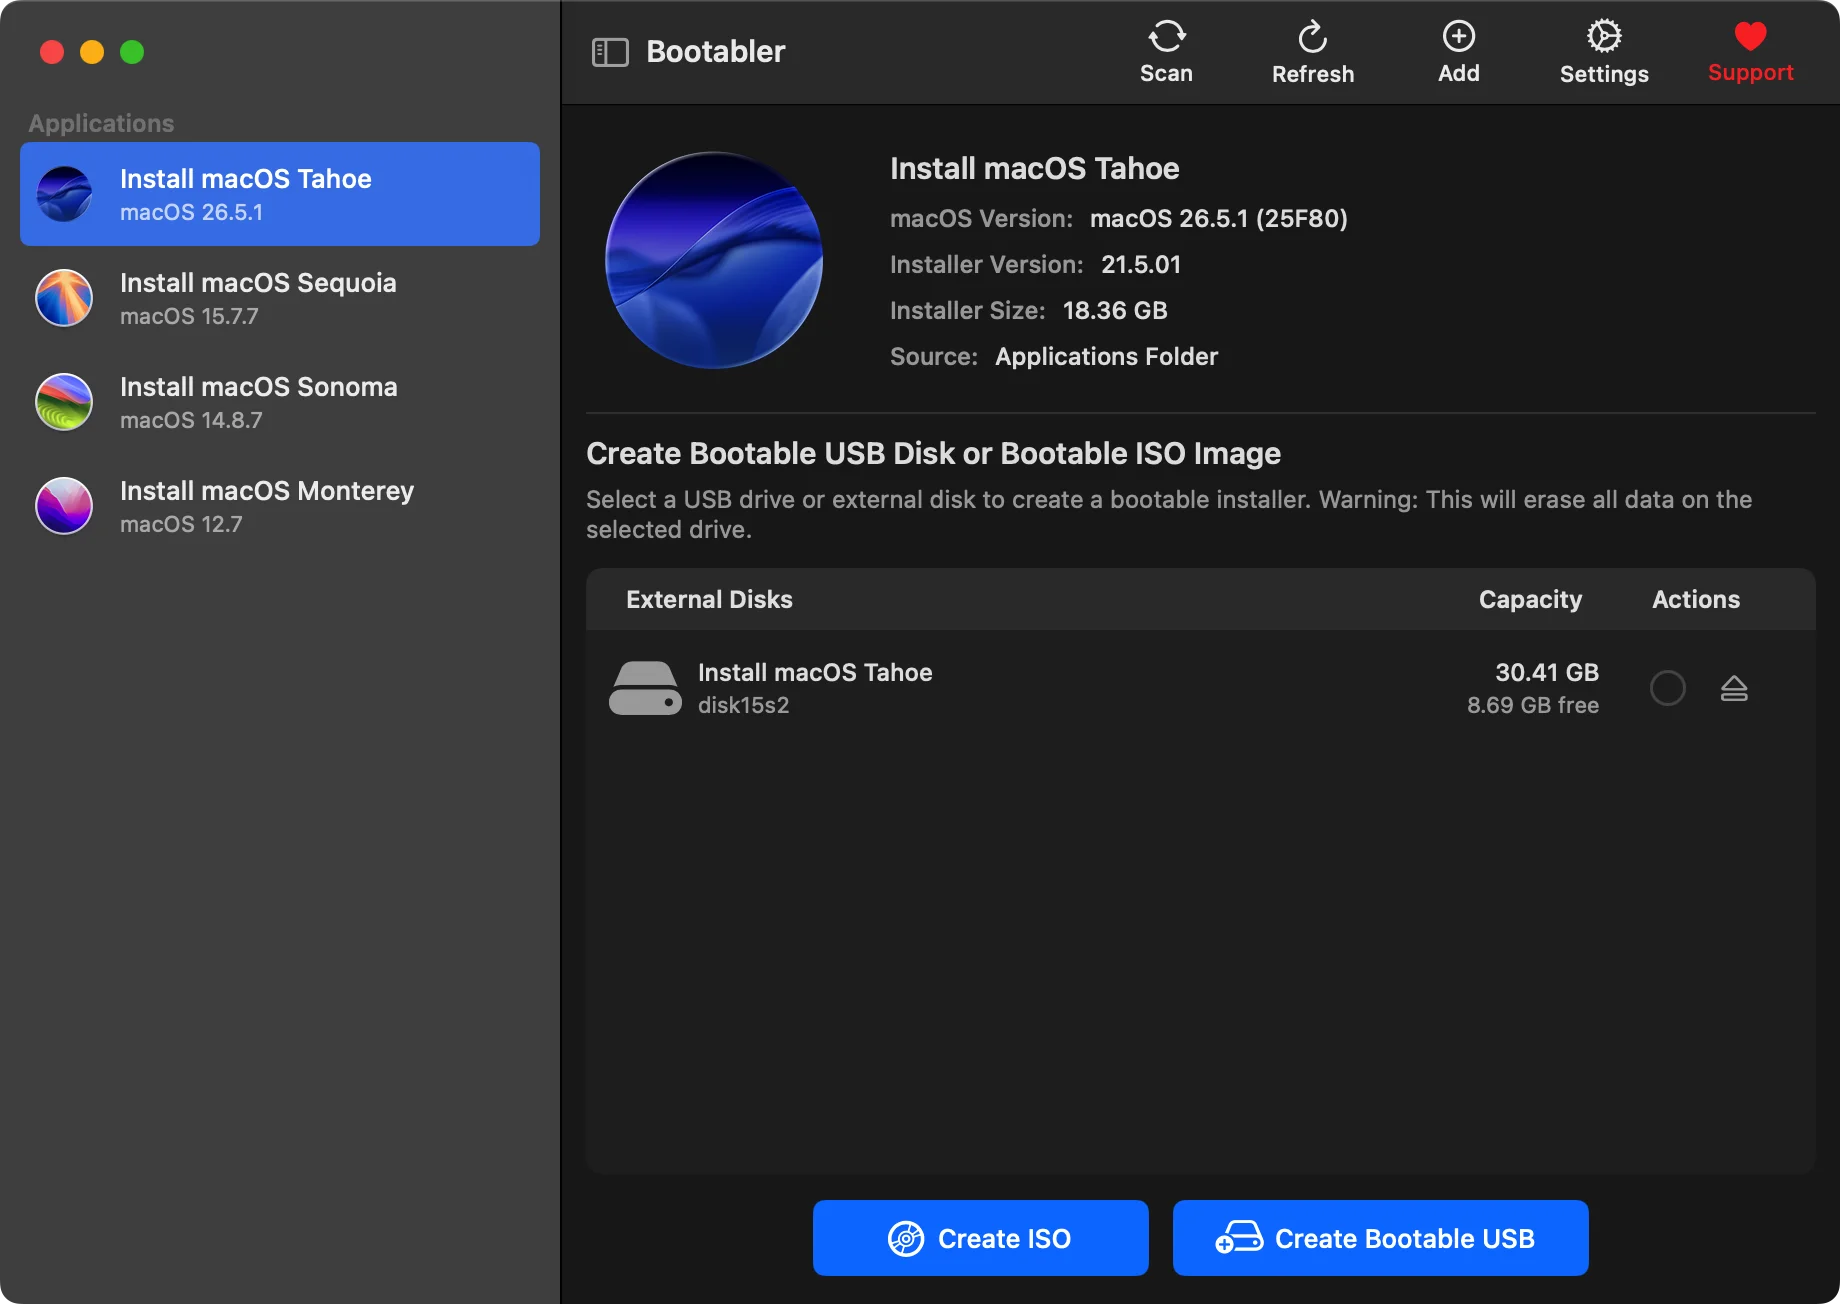Click the external drive icon for disk15s2

coord(645,688)
